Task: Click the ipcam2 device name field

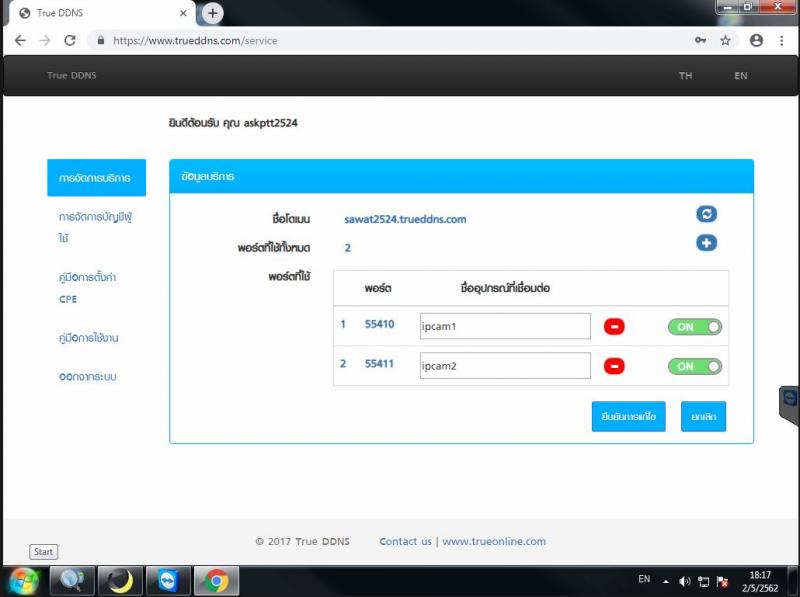Action: click(505, 365)
